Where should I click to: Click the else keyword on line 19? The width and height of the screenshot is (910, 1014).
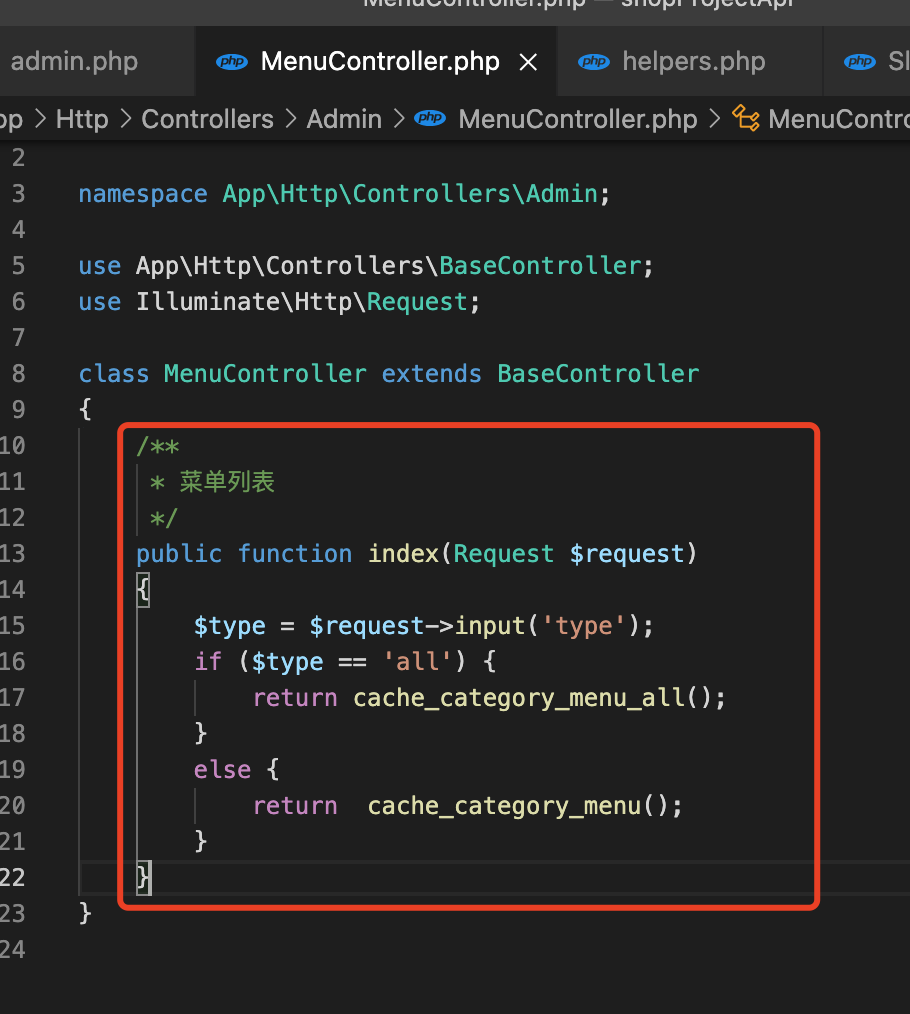click(222, 770)
